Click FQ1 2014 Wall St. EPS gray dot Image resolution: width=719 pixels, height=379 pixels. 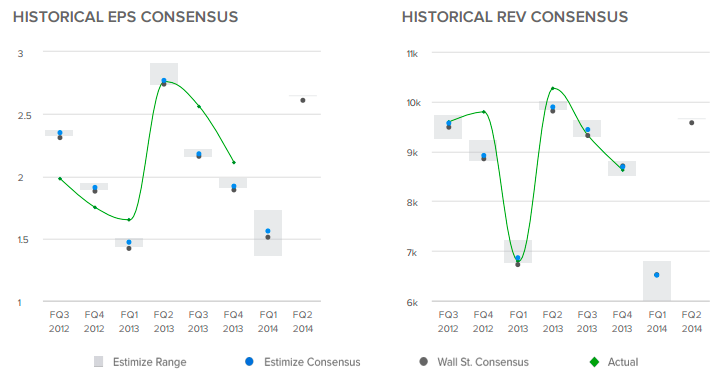268,237
